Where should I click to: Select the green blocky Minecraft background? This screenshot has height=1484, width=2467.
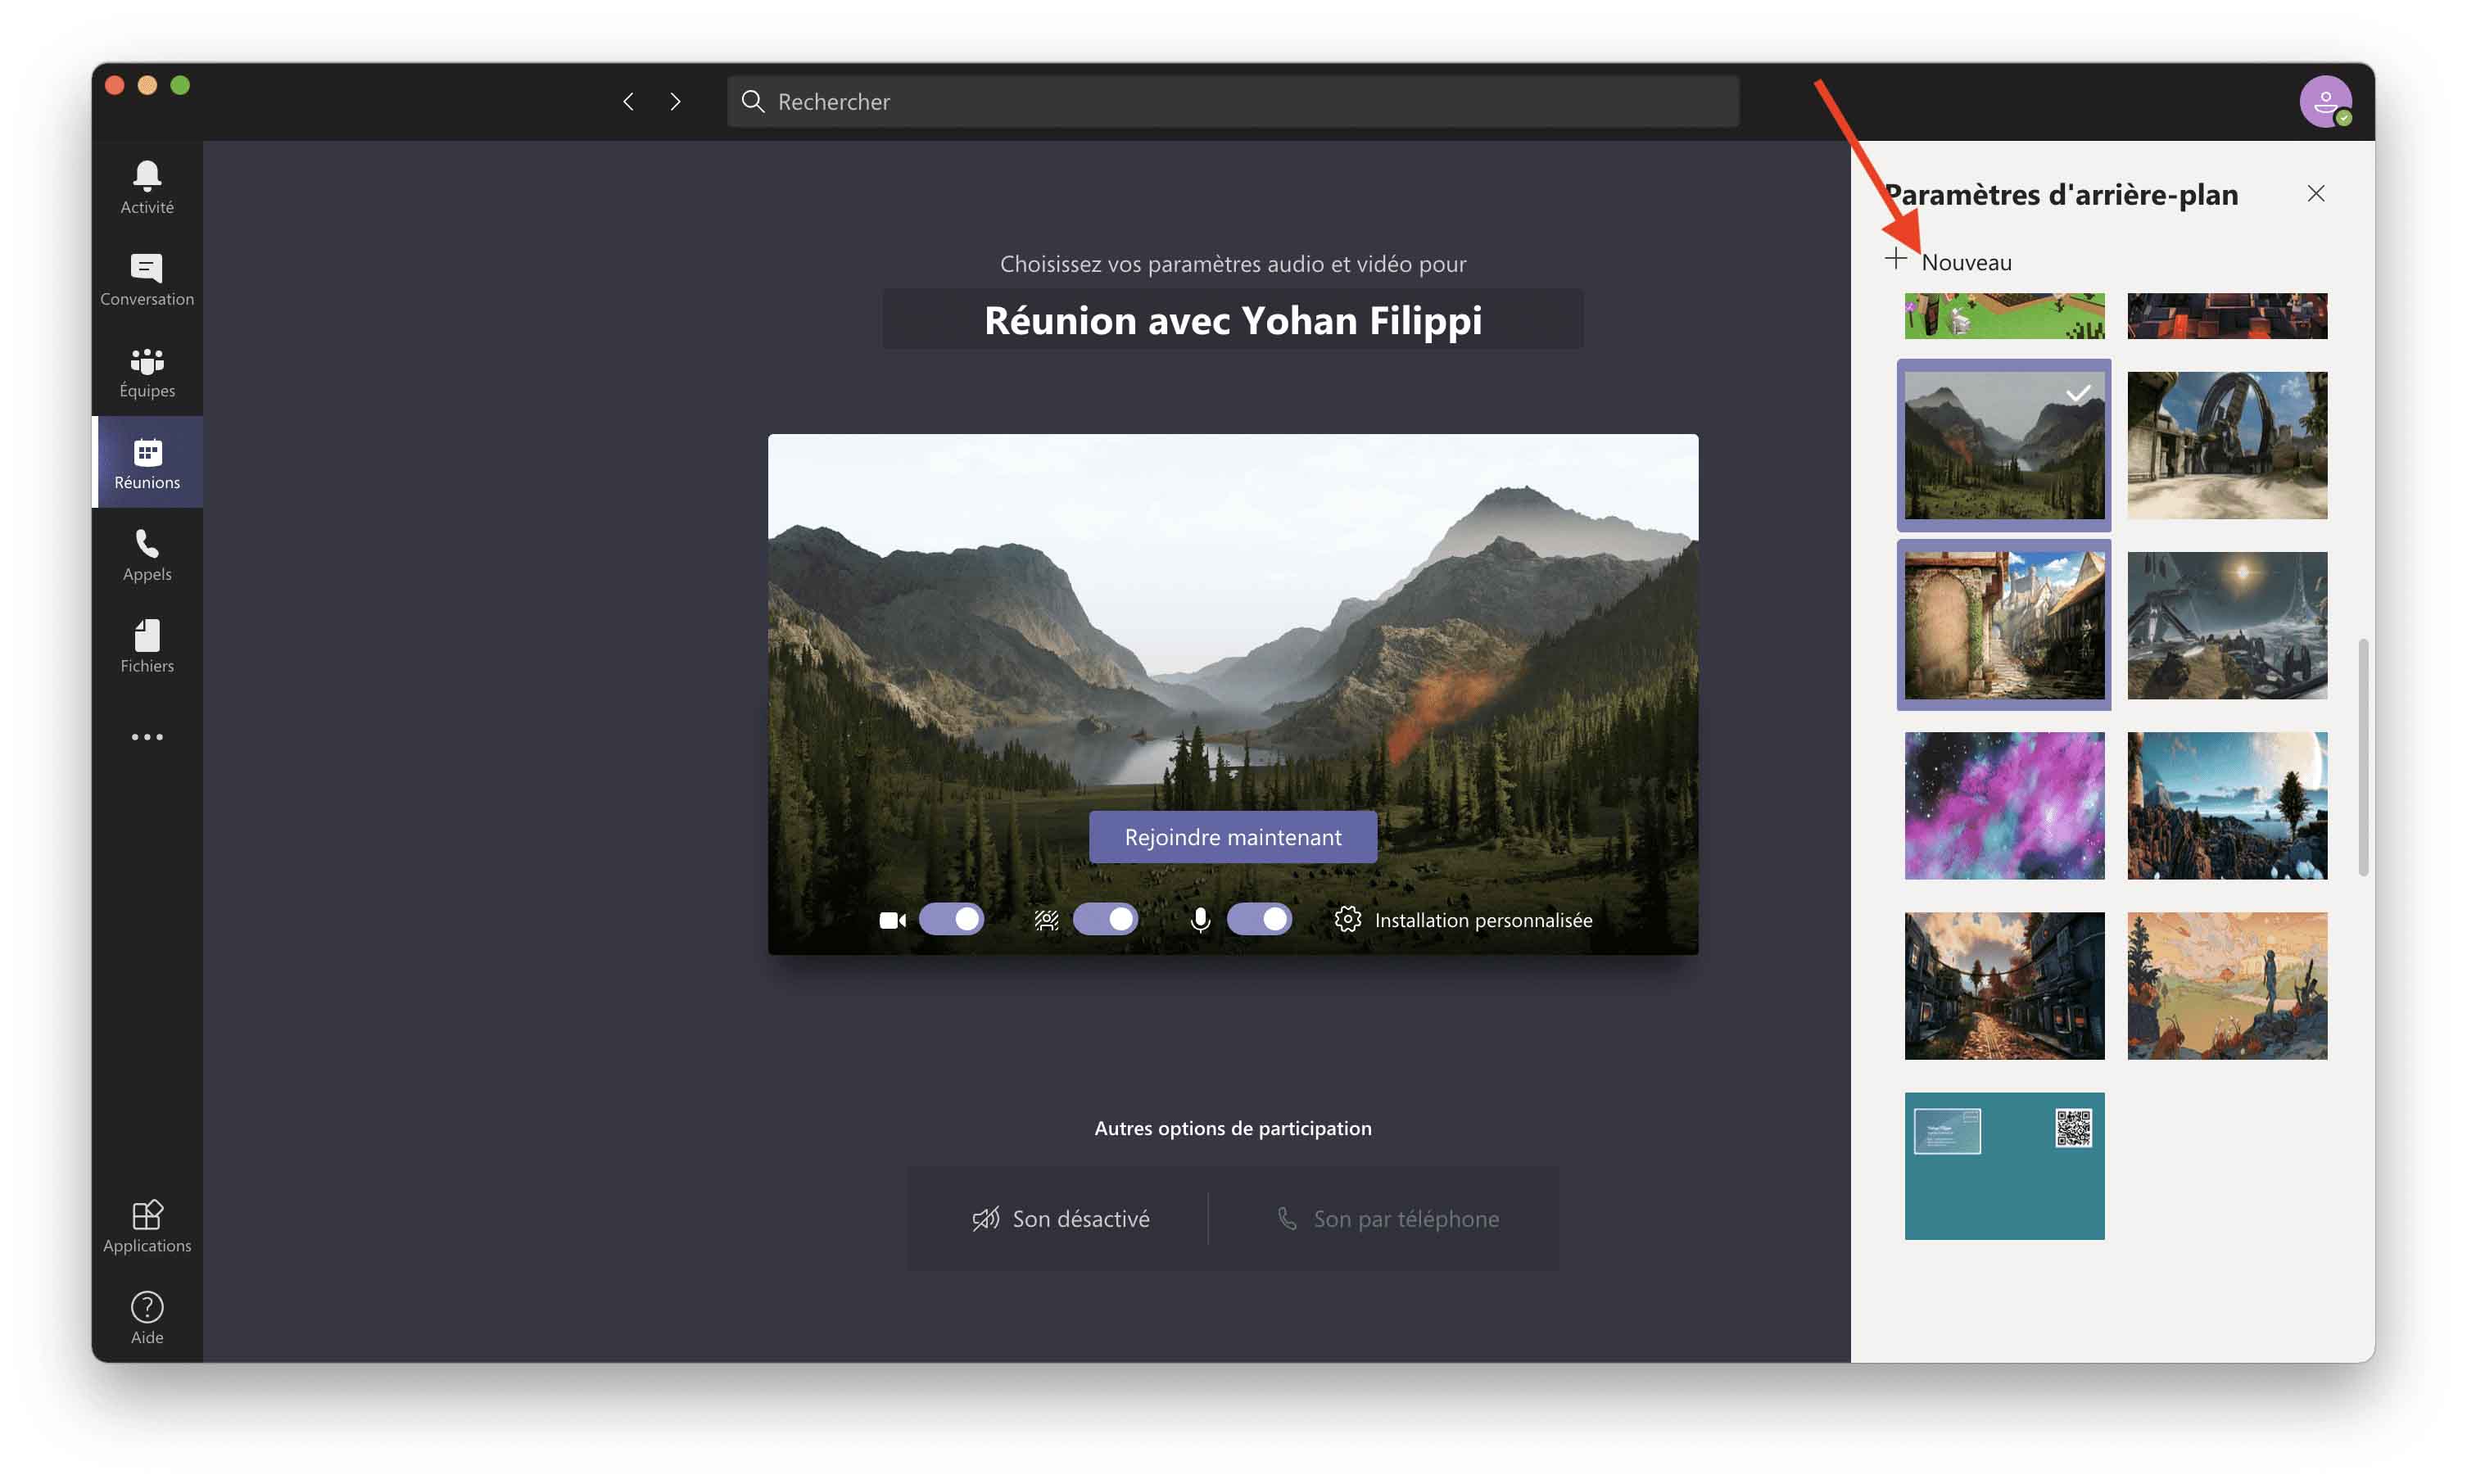pos(2003,316)
